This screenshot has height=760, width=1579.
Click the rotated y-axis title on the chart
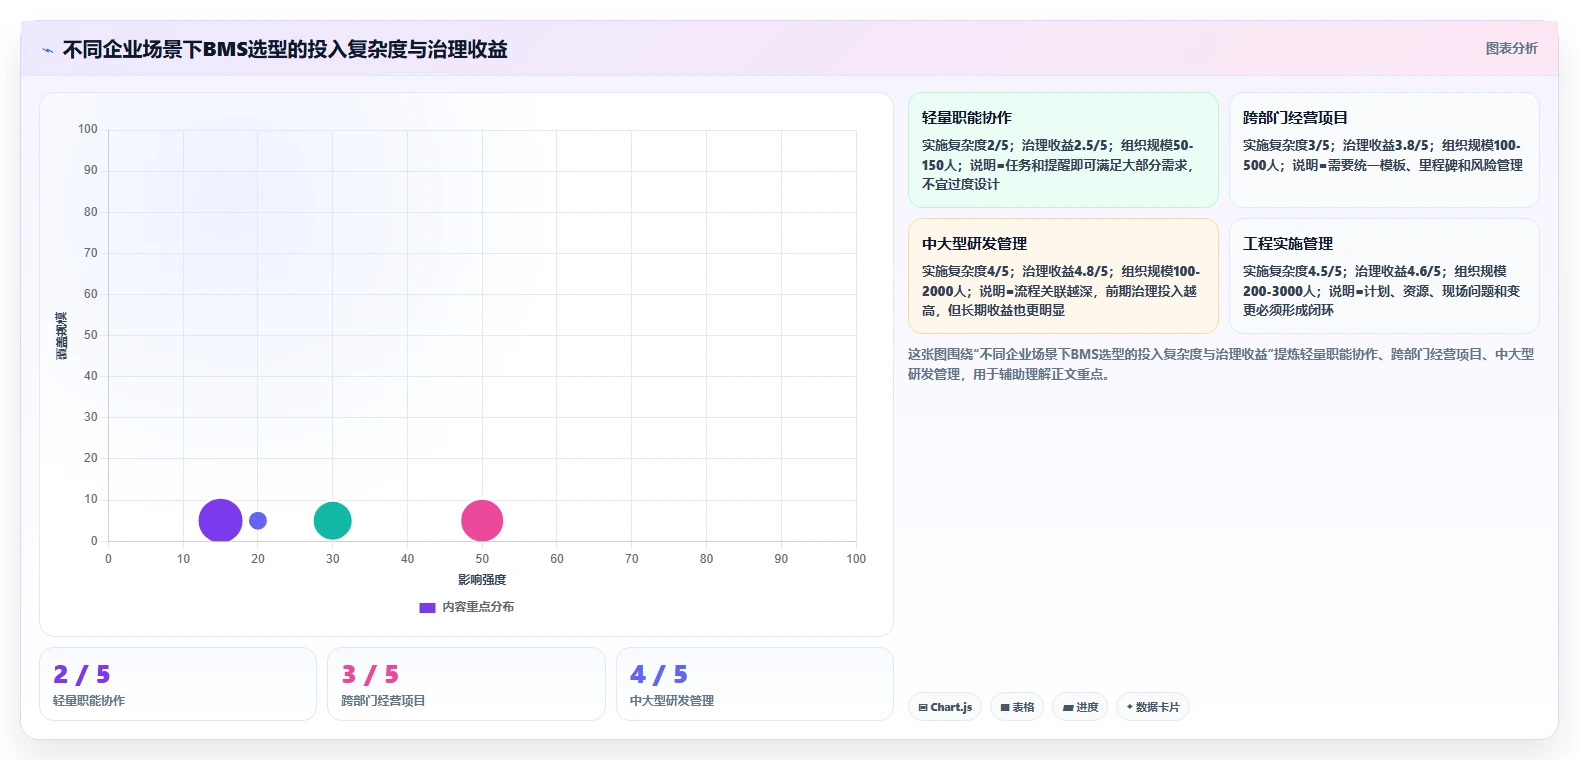[x=62, y=336]
